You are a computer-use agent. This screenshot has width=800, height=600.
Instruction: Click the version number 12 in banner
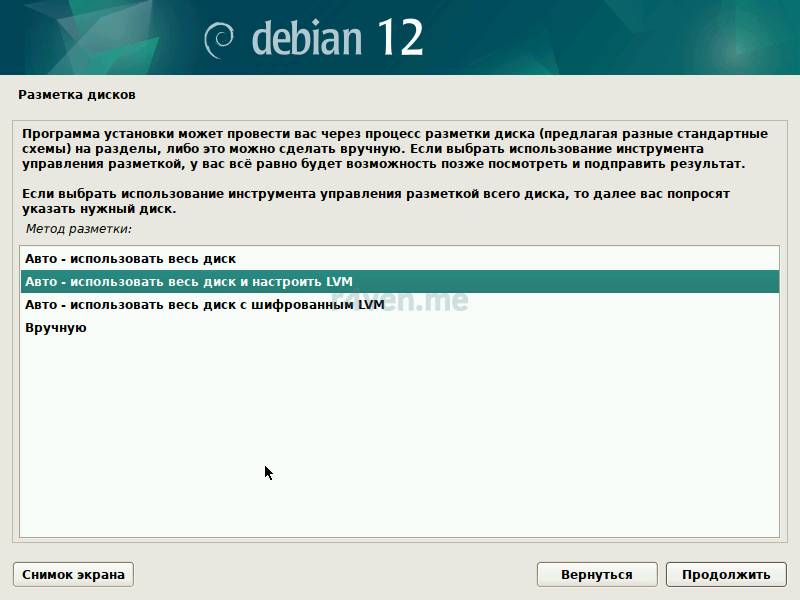400,38
